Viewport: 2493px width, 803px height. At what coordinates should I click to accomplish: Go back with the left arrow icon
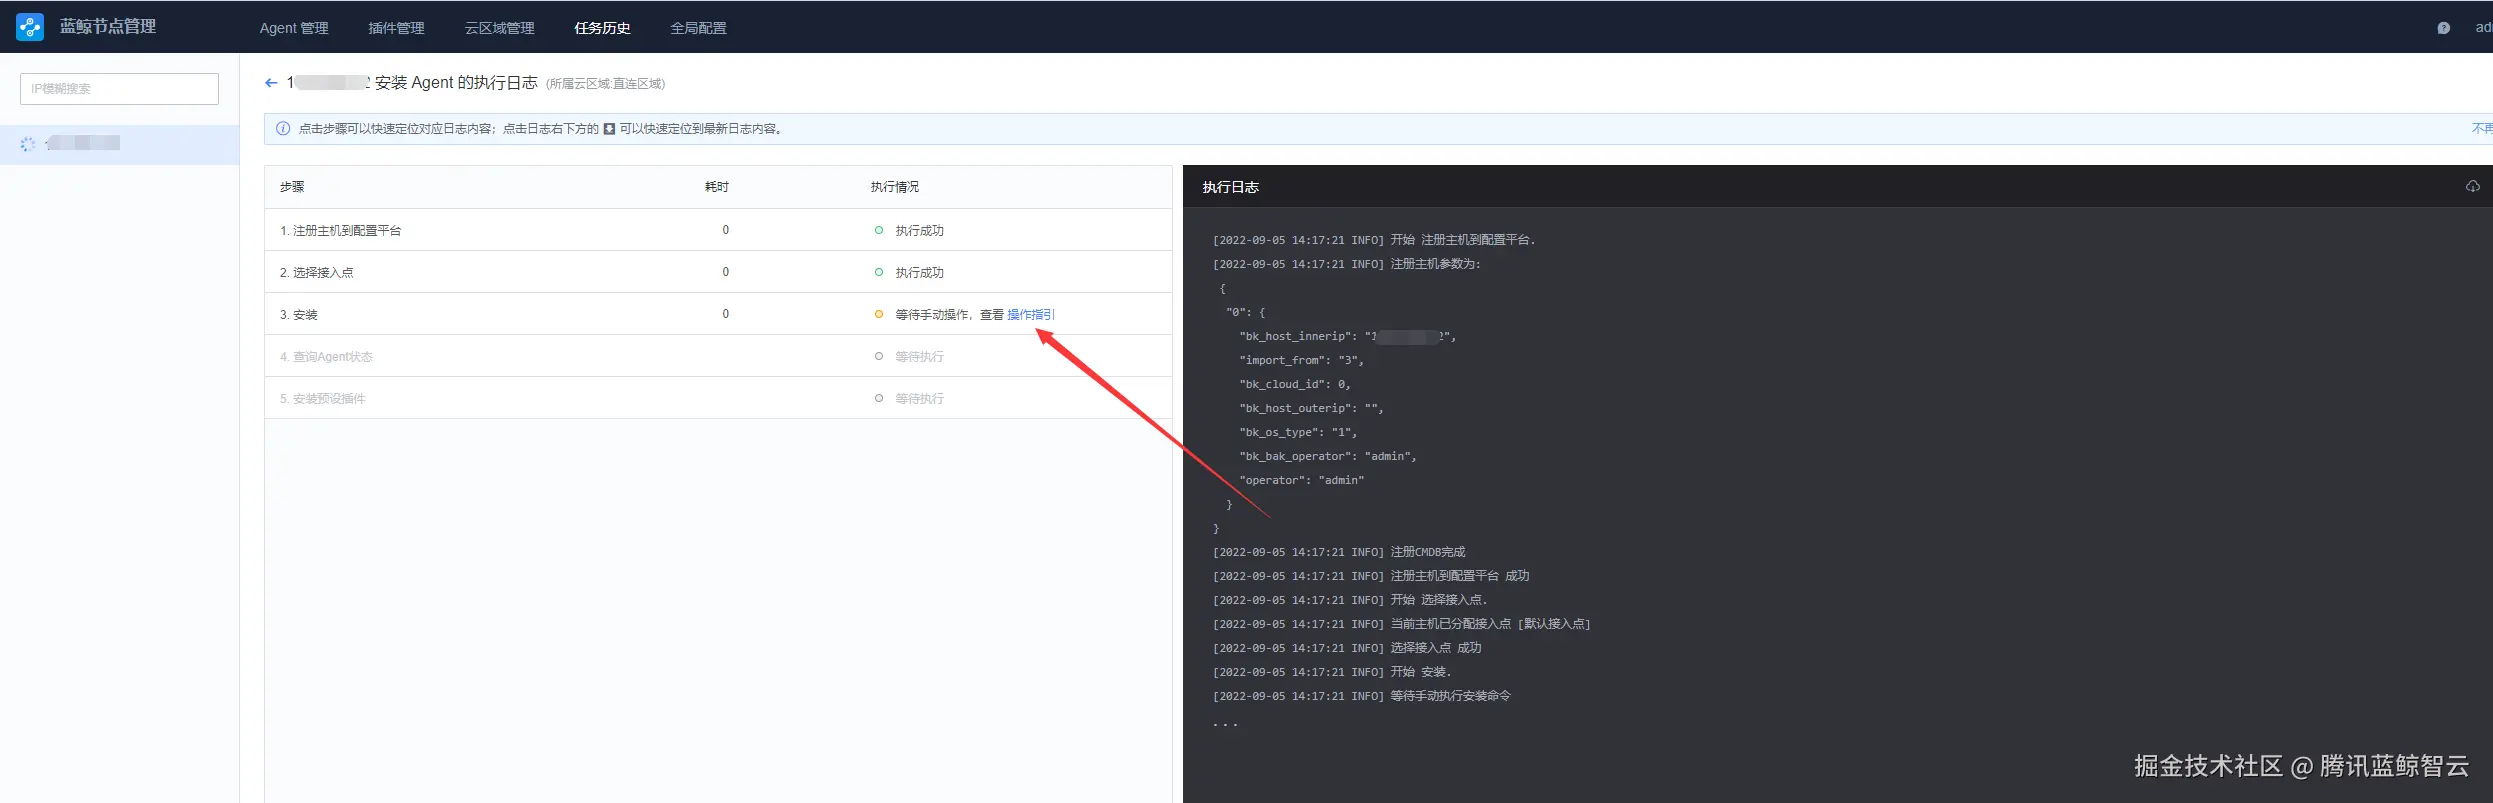pyautogui.click(x=271, y=83)
